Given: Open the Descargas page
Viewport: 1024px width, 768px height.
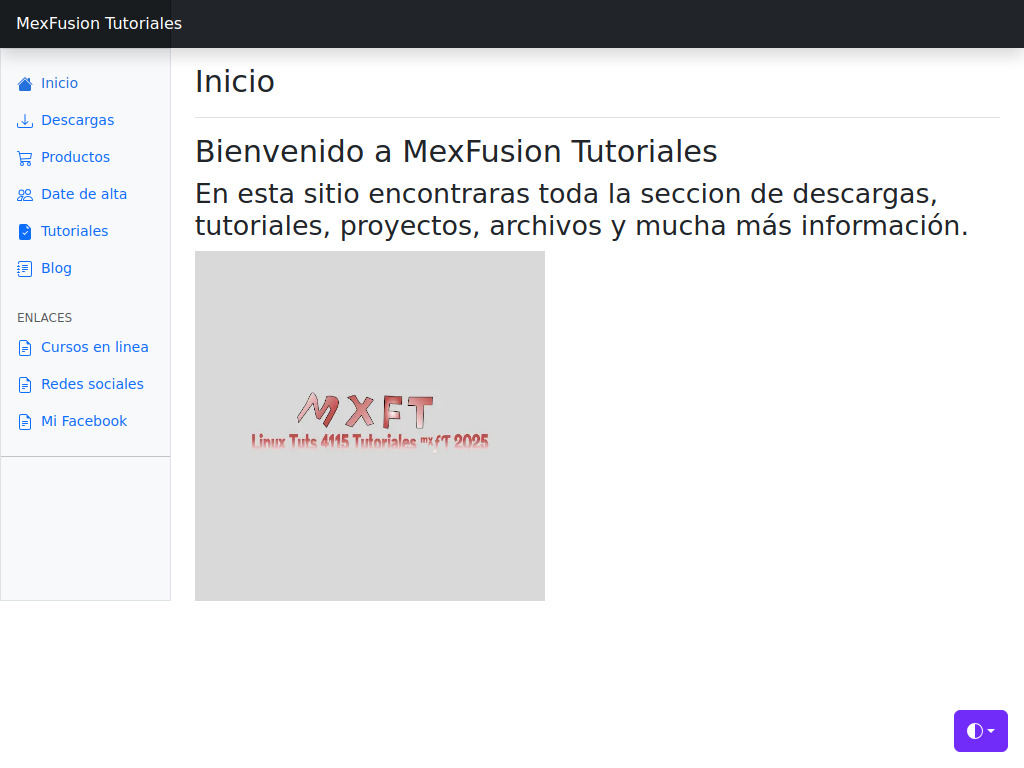Looking at the screenshot, I should point(78,120).
